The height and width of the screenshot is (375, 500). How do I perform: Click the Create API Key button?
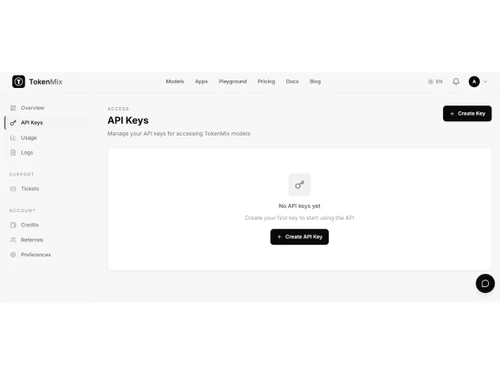click(x=299, y=237)
